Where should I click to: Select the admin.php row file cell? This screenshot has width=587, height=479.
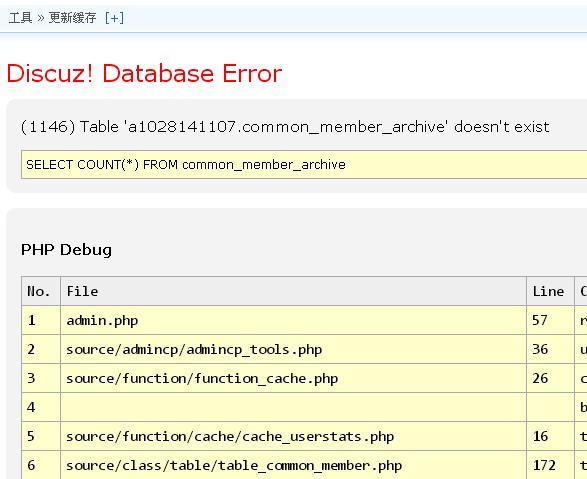[294, 320]
